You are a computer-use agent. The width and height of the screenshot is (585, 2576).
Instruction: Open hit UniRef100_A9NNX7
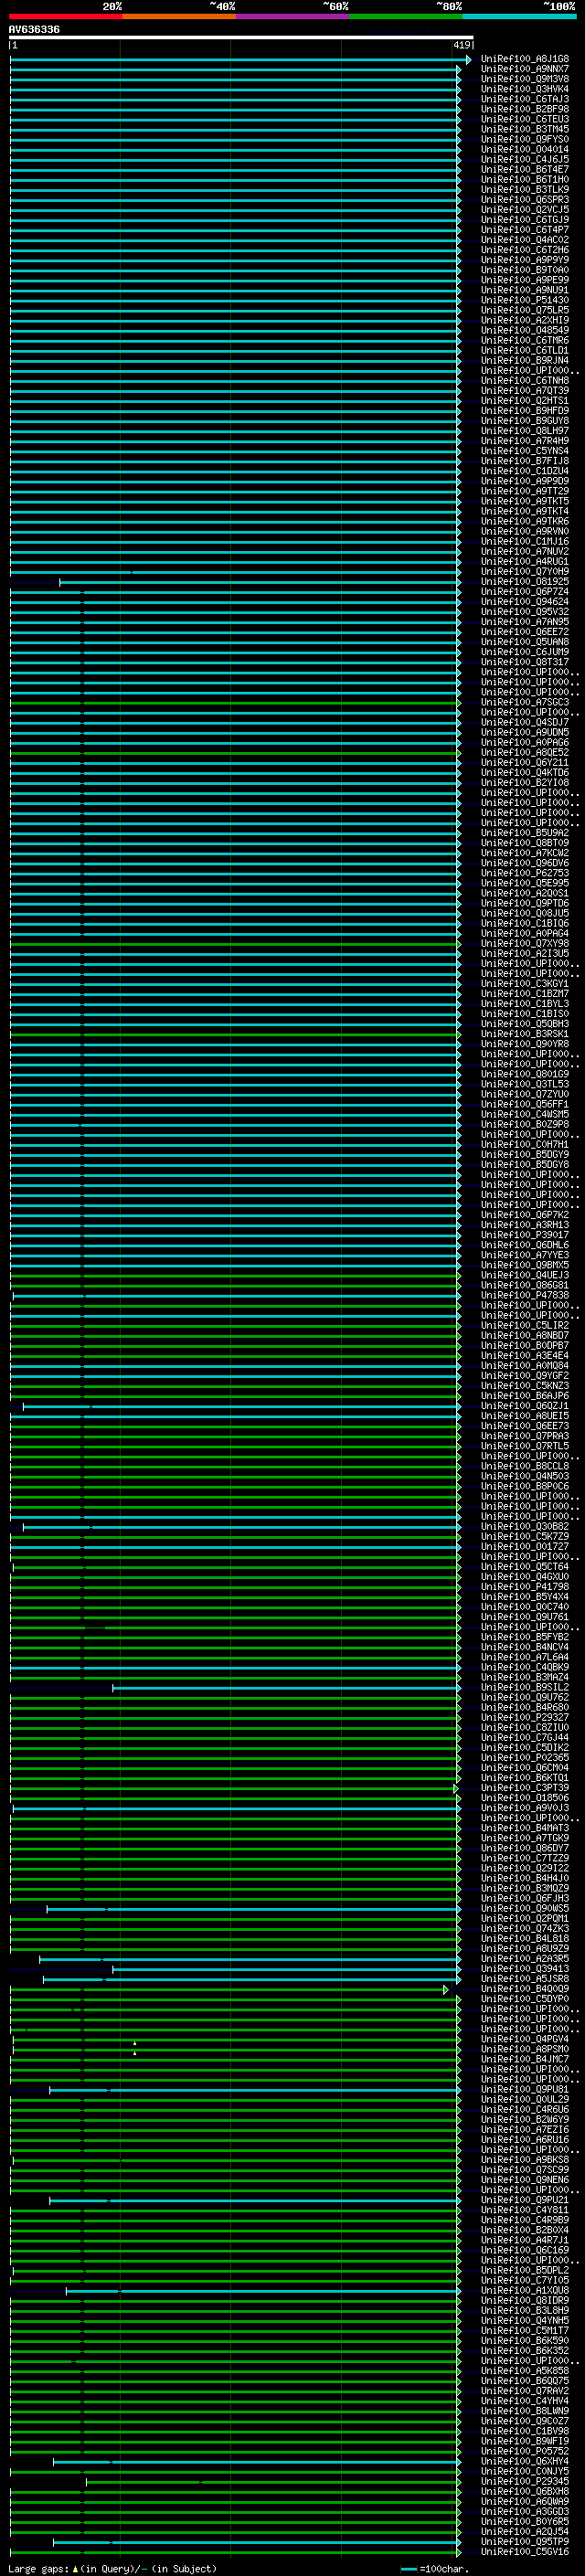pos(524,70)
